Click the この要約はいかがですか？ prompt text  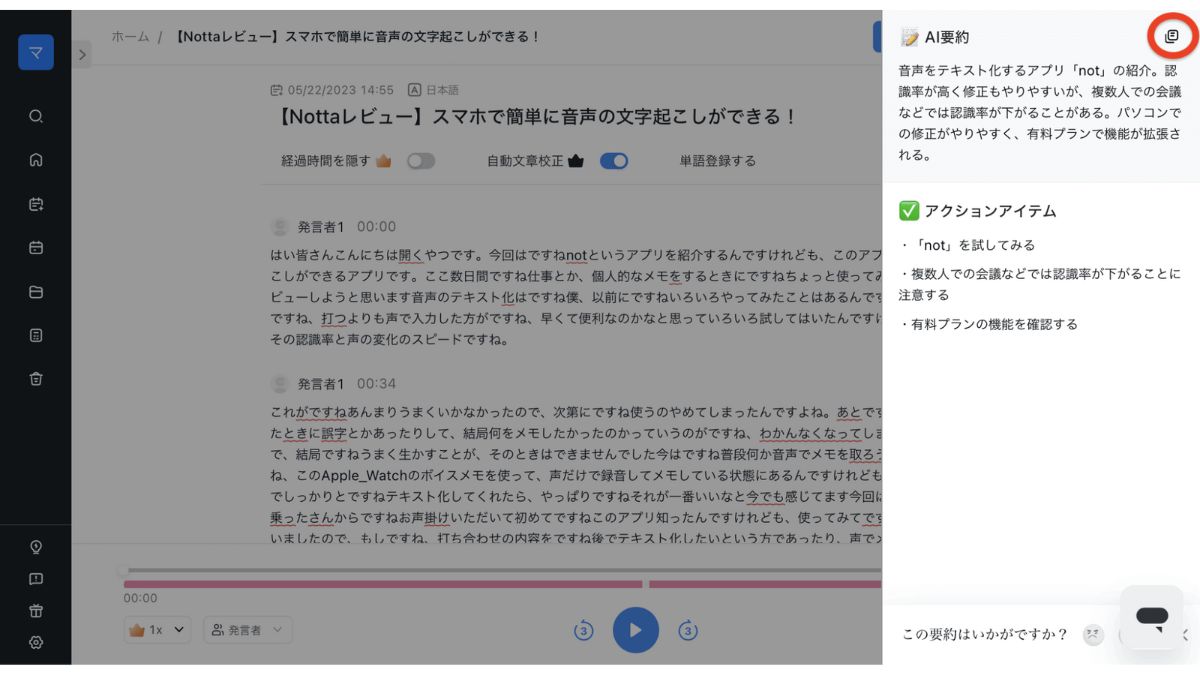tap(985, 634)
